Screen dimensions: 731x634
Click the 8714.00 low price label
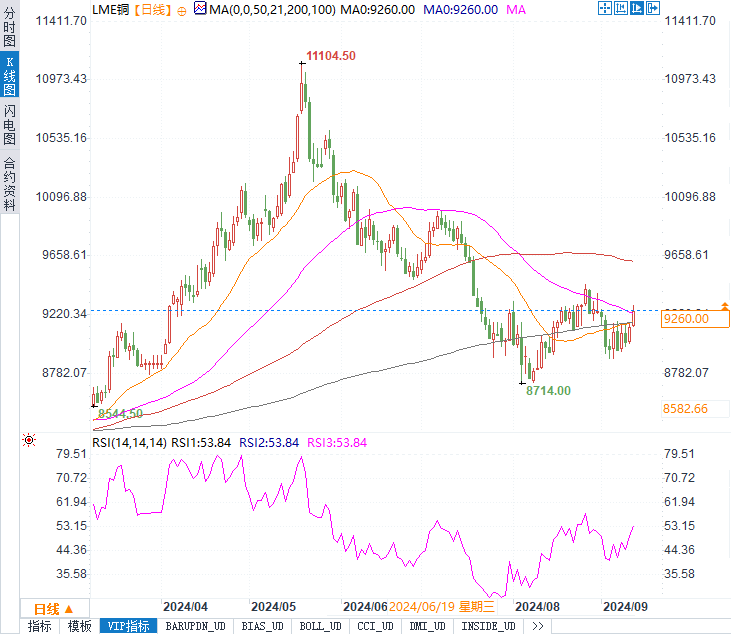point(548,391)
